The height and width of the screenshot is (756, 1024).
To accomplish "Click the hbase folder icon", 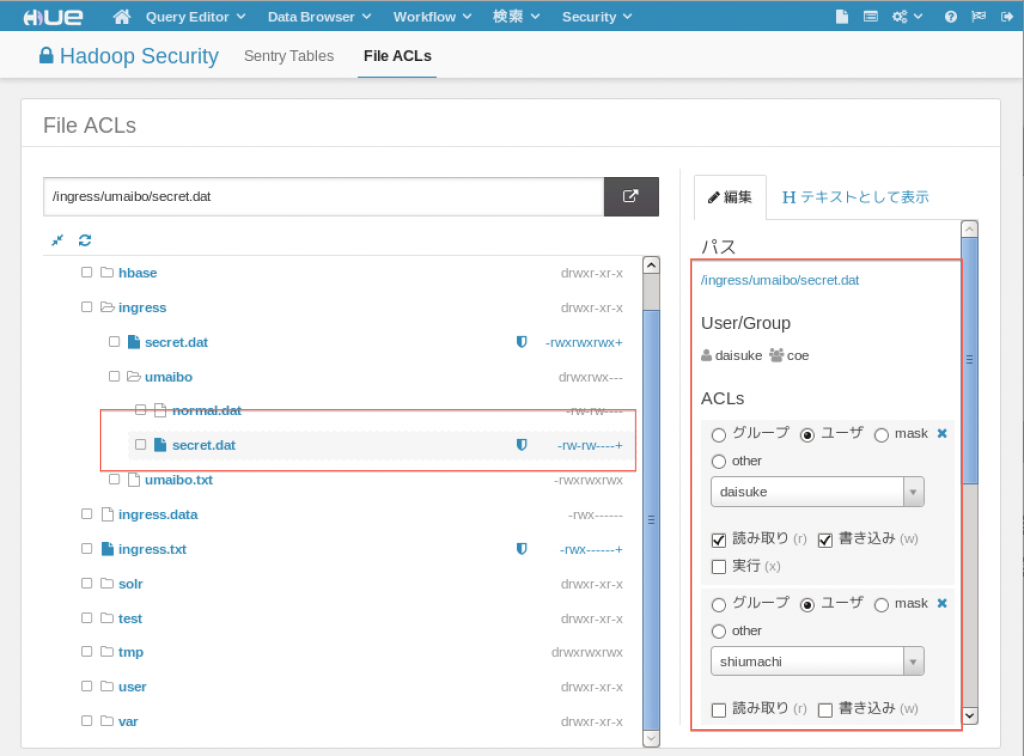I will click(x=107, y=272).
